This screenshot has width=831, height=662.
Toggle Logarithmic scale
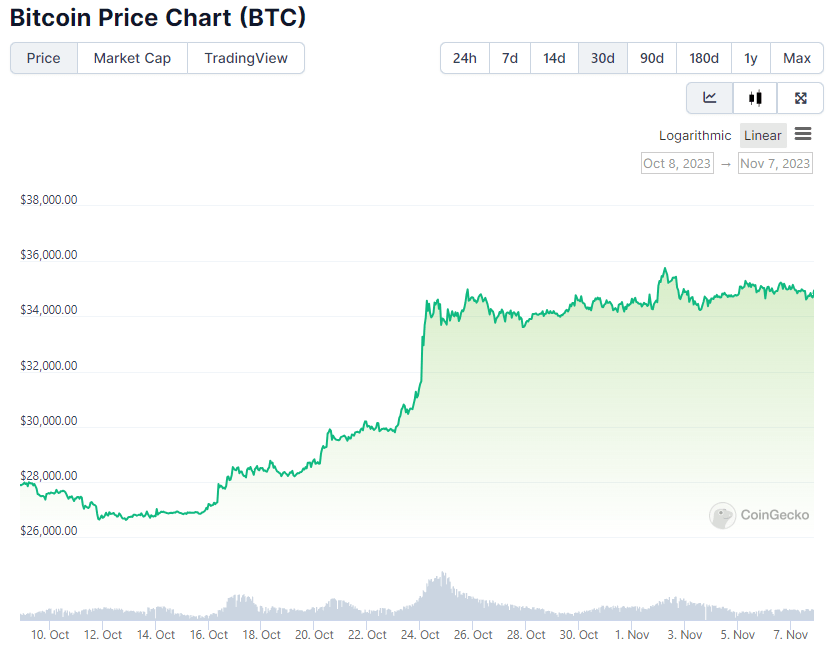[695, 136]
